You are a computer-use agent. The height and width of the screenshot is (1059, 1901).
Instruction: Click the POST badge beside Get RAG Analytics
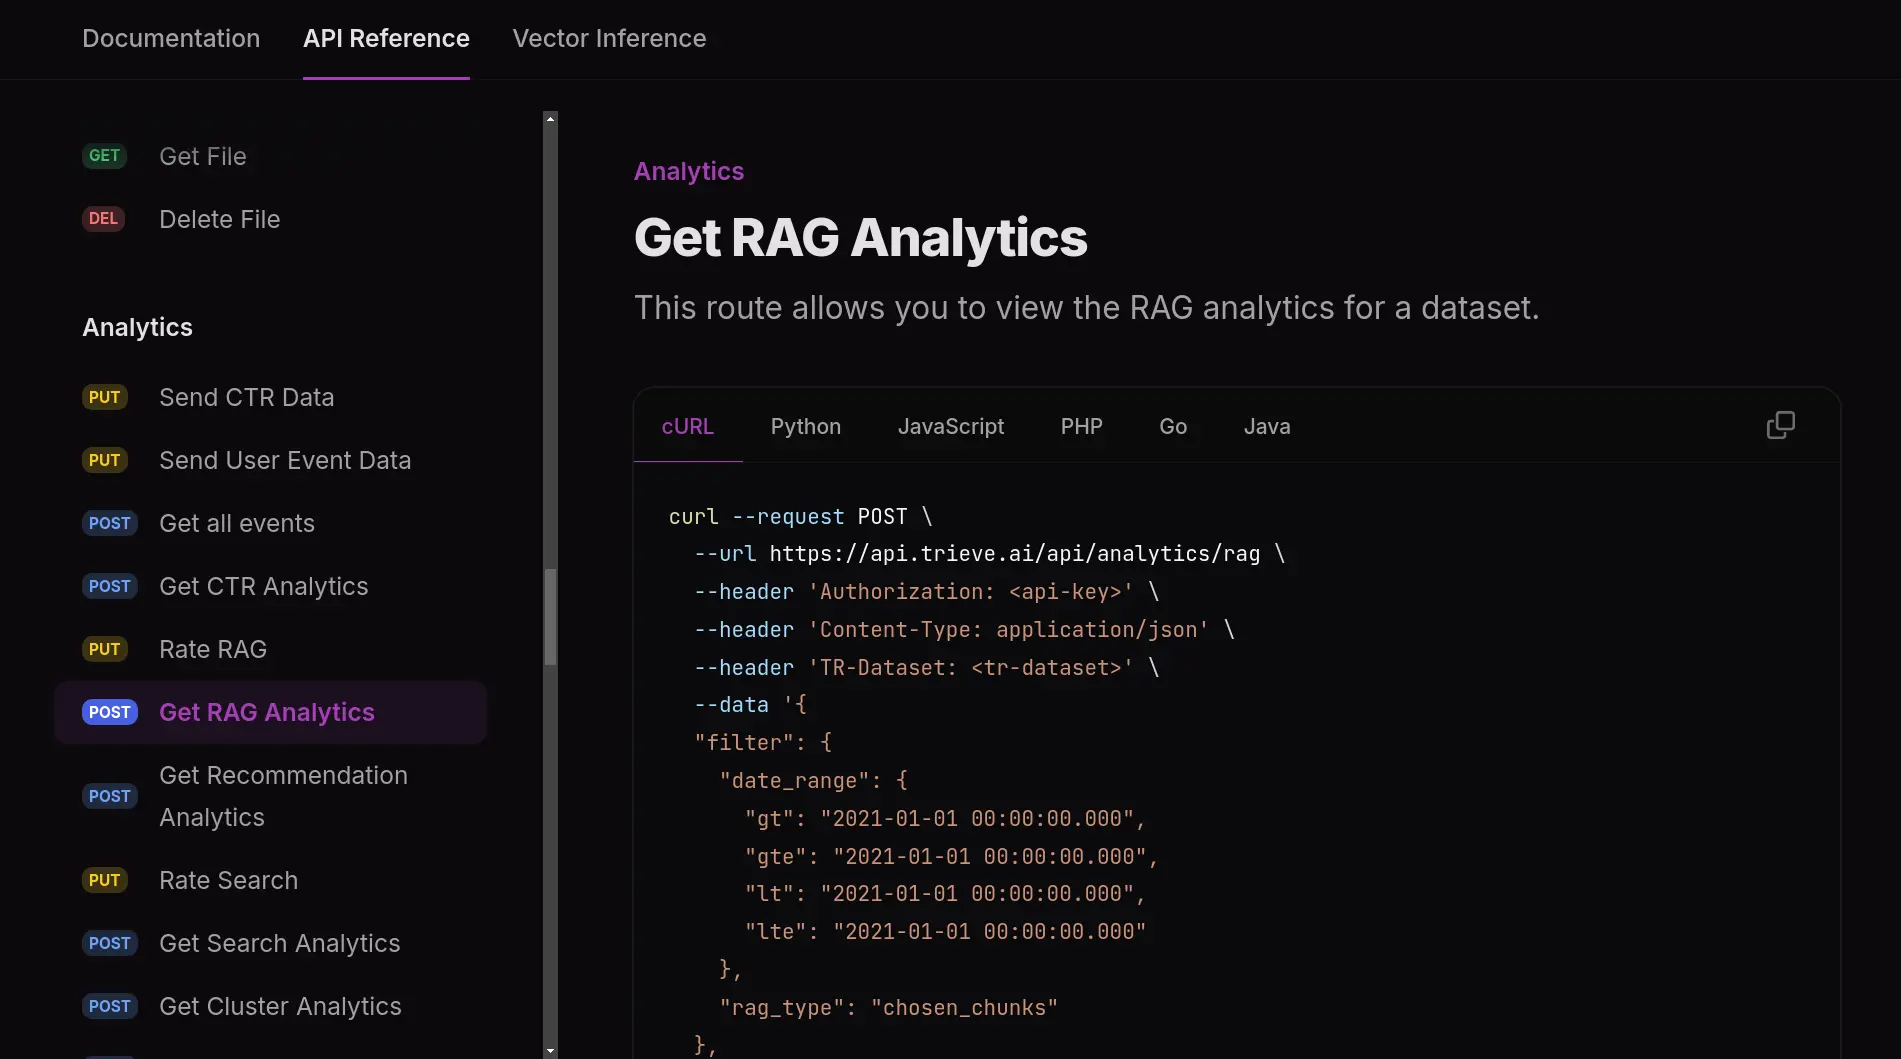click(x=110, y=712)
